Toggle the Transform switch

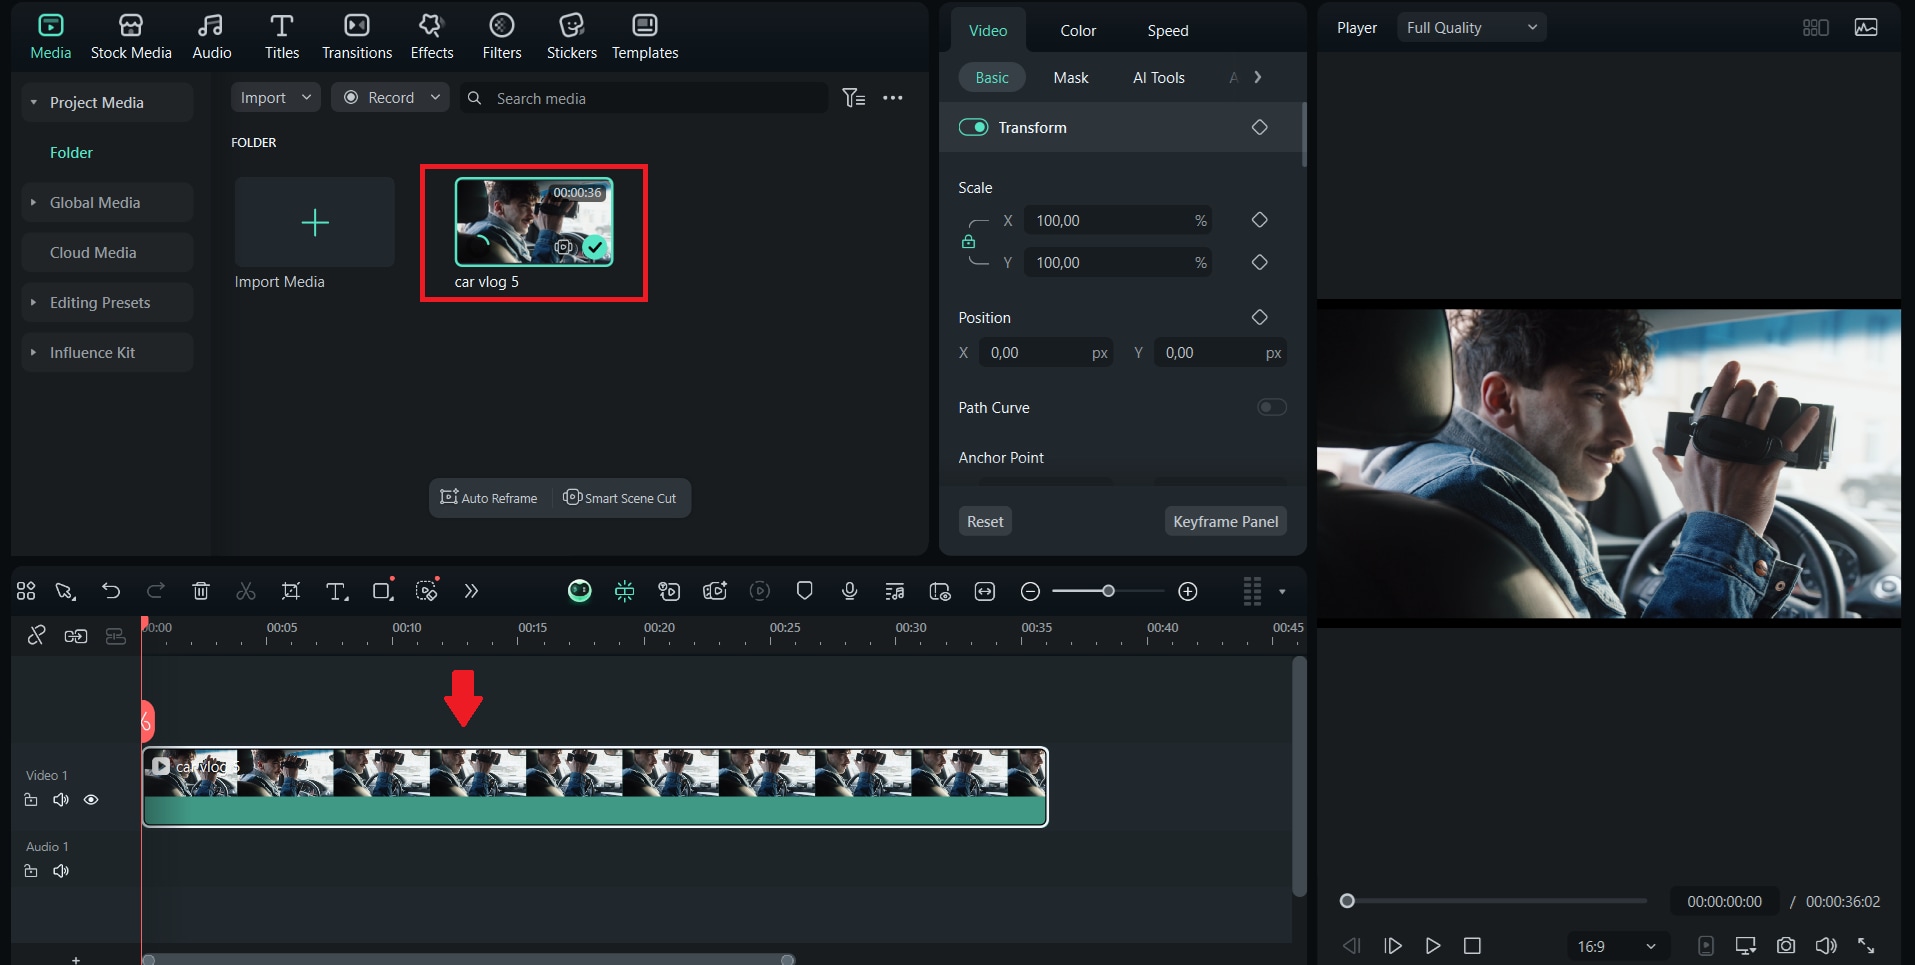point(973,127)
